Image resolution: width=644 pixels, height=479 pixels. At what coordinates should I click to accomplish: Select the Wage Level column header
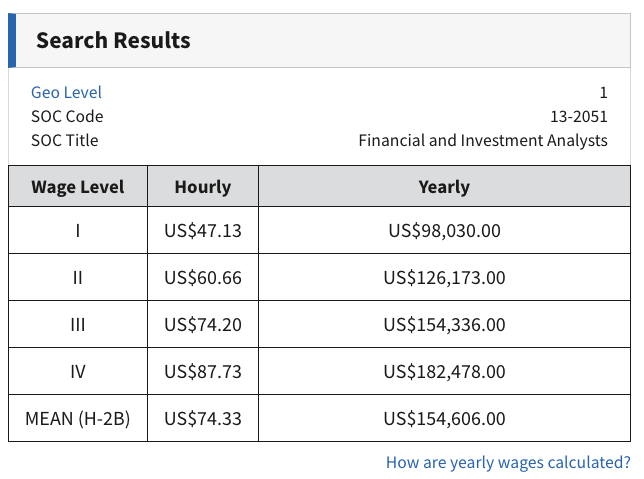coord(78,187)
